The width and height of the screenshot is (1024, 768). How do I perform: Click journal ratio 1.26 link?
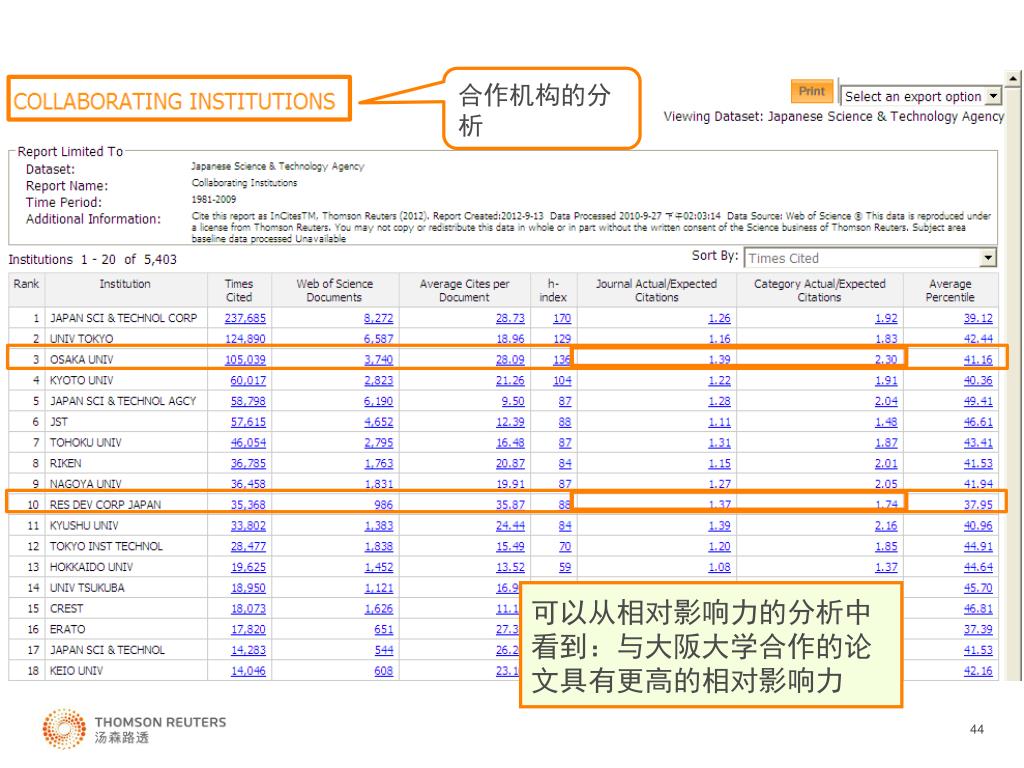coord(720,318)
